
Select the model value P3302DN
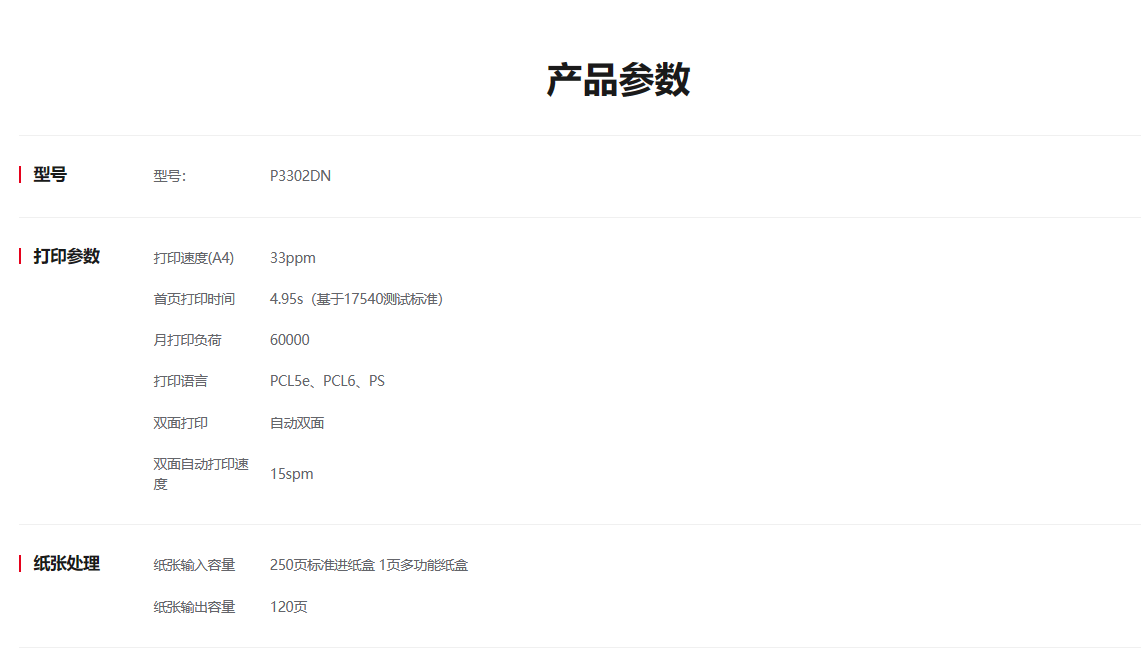point(300,176)
